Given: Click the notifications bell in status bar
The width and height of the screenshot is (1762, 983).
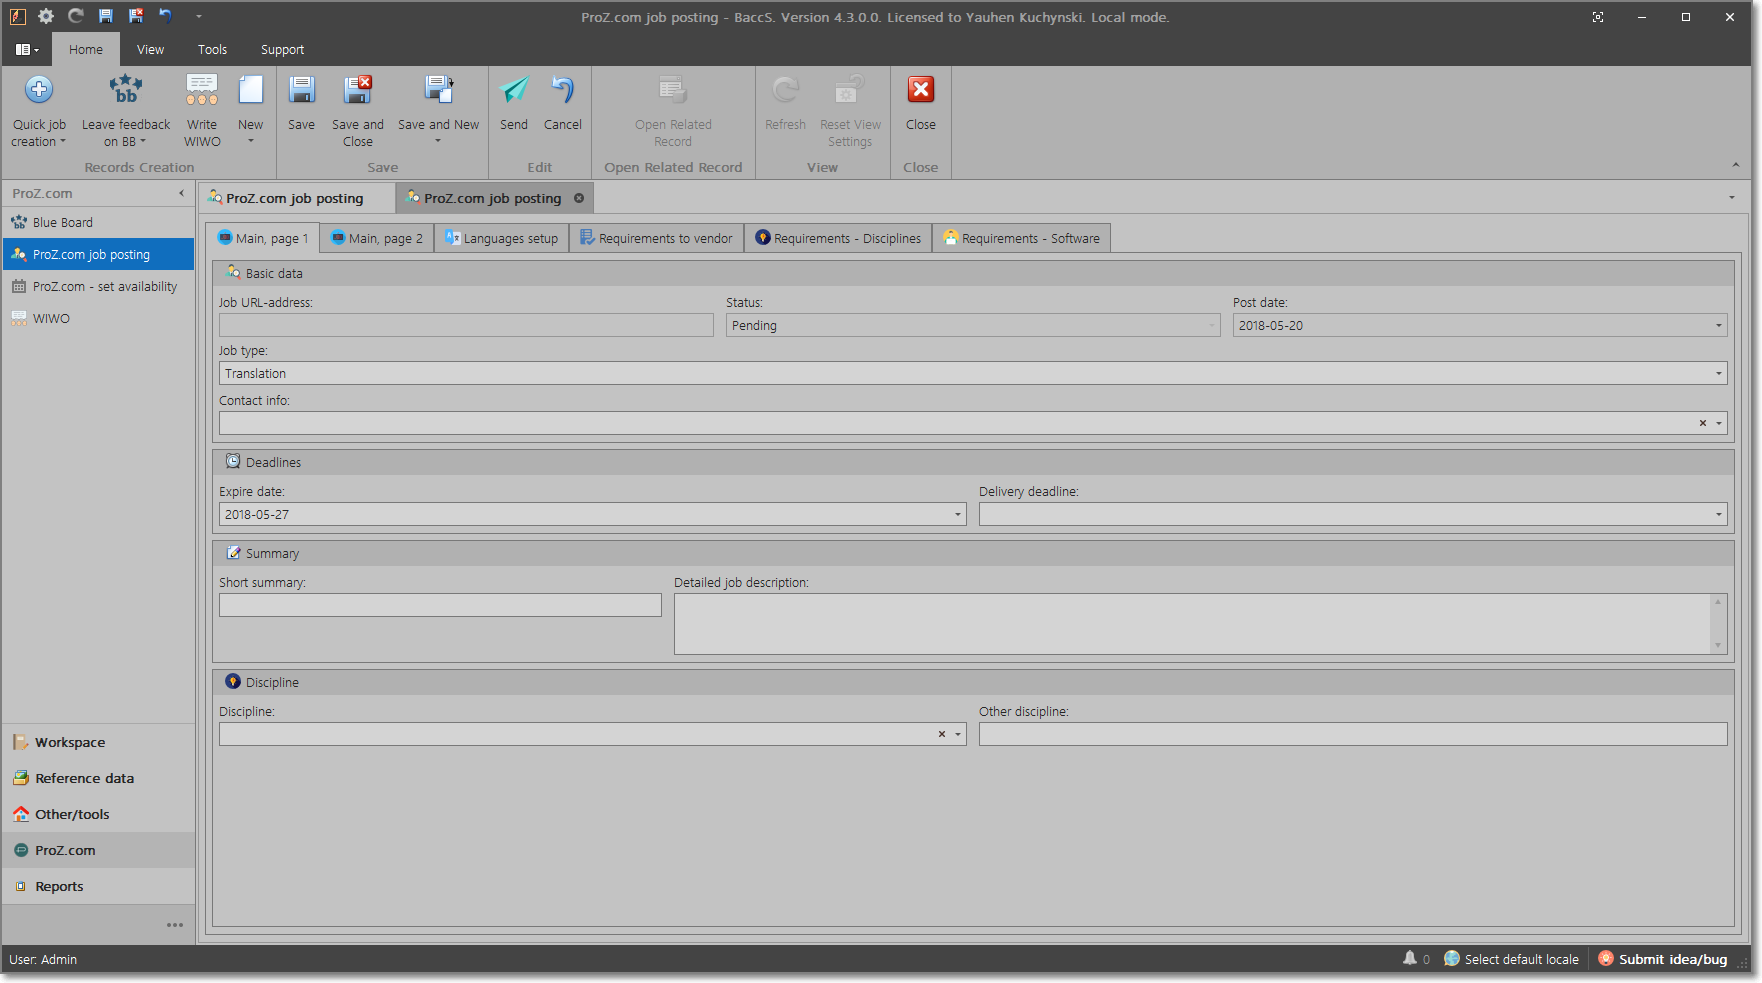Looking at the screenshot, I should click(x=1410, y=959).
